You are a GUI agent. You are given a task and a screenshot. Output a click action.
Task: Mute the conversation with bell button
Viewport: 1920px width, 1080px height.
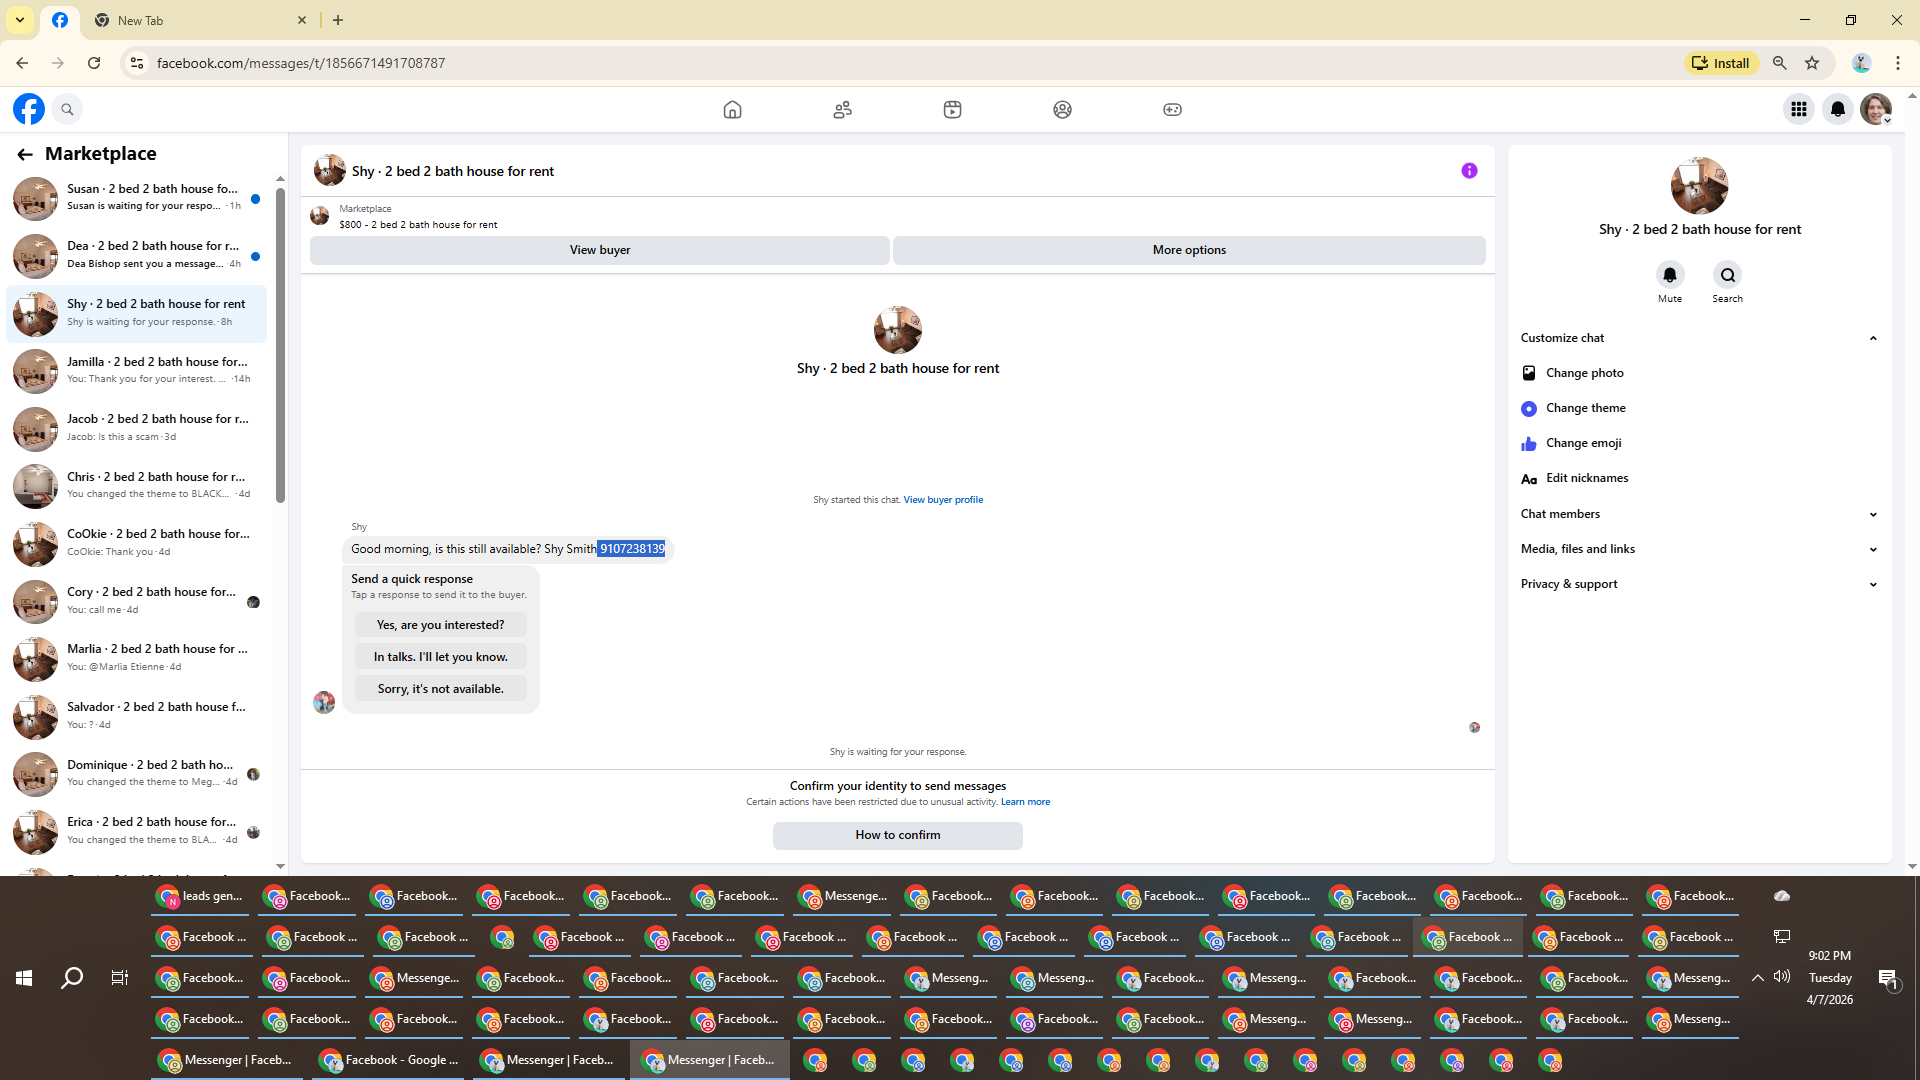[x=1669, y=275]
